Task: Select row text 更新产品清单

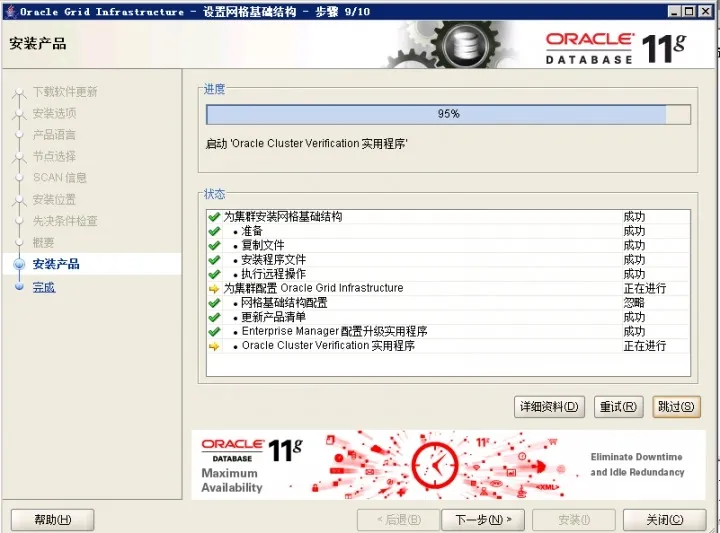Action: click(274, 317)
